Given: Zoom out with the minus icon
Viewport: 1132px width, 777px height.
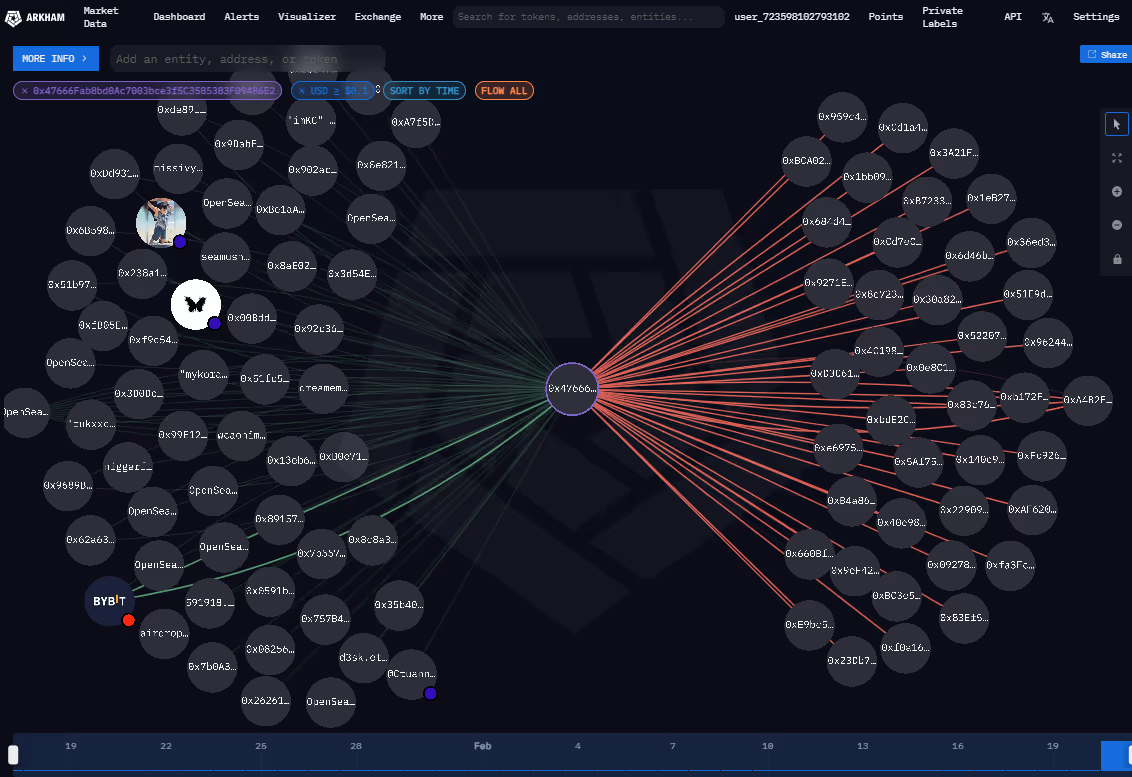Looking at the screenshot, I should pos(1117,225).
